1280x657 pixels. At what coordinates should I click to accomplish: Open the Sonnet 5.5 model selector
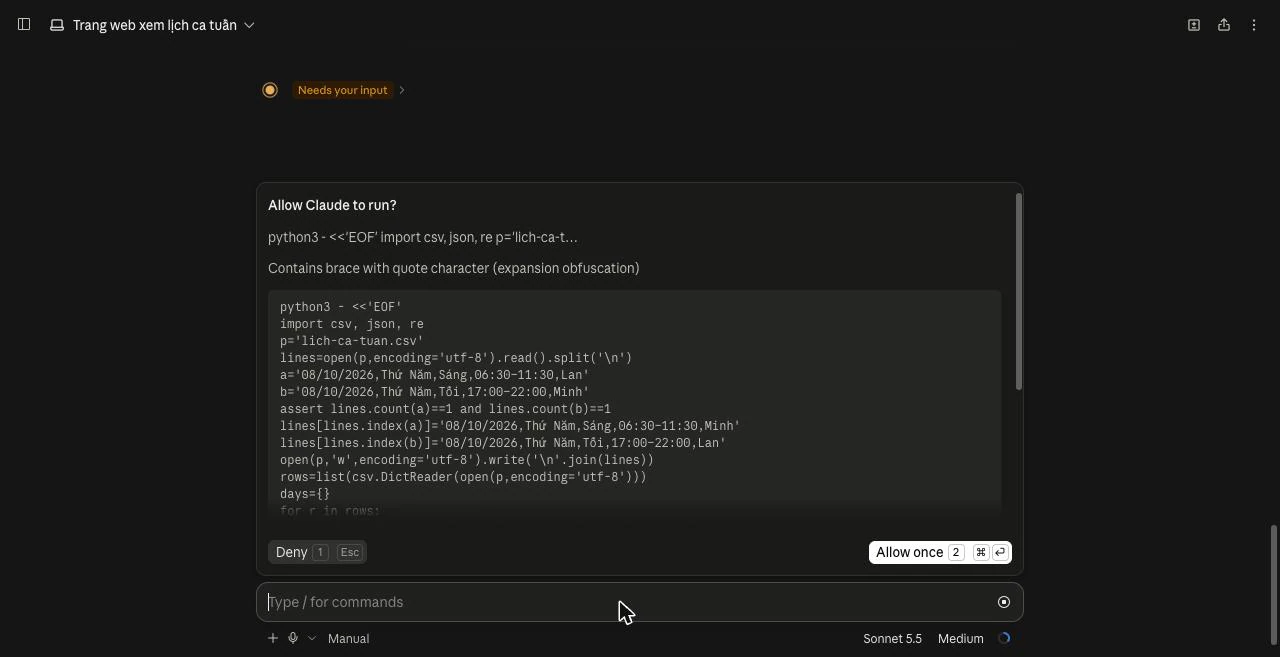(x=892, y=638)
